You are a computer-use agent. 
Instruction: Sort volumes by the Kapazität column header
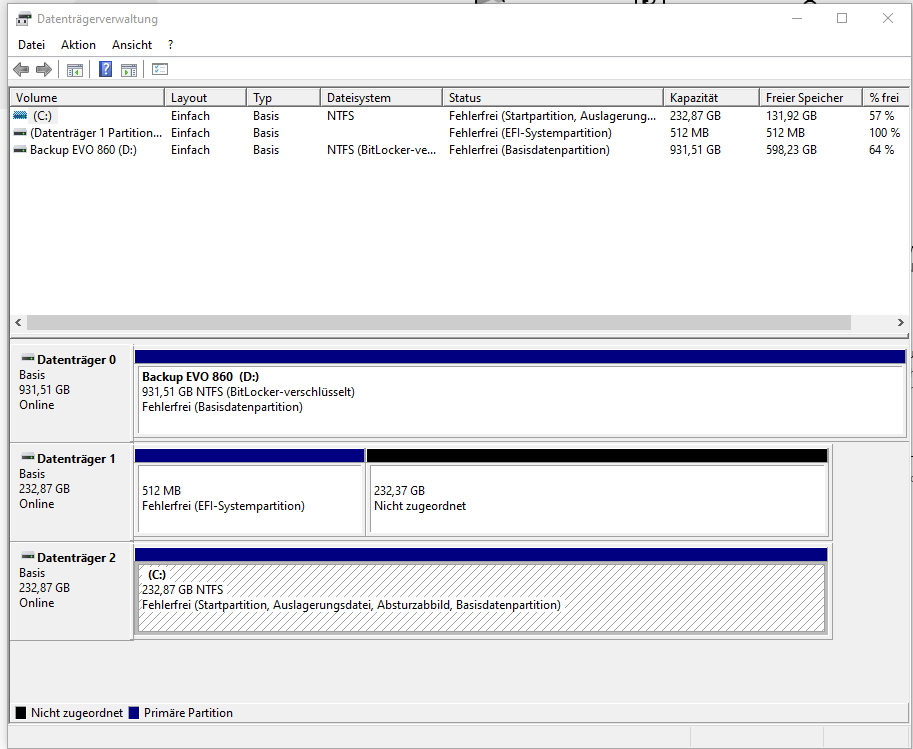point(710,96)
